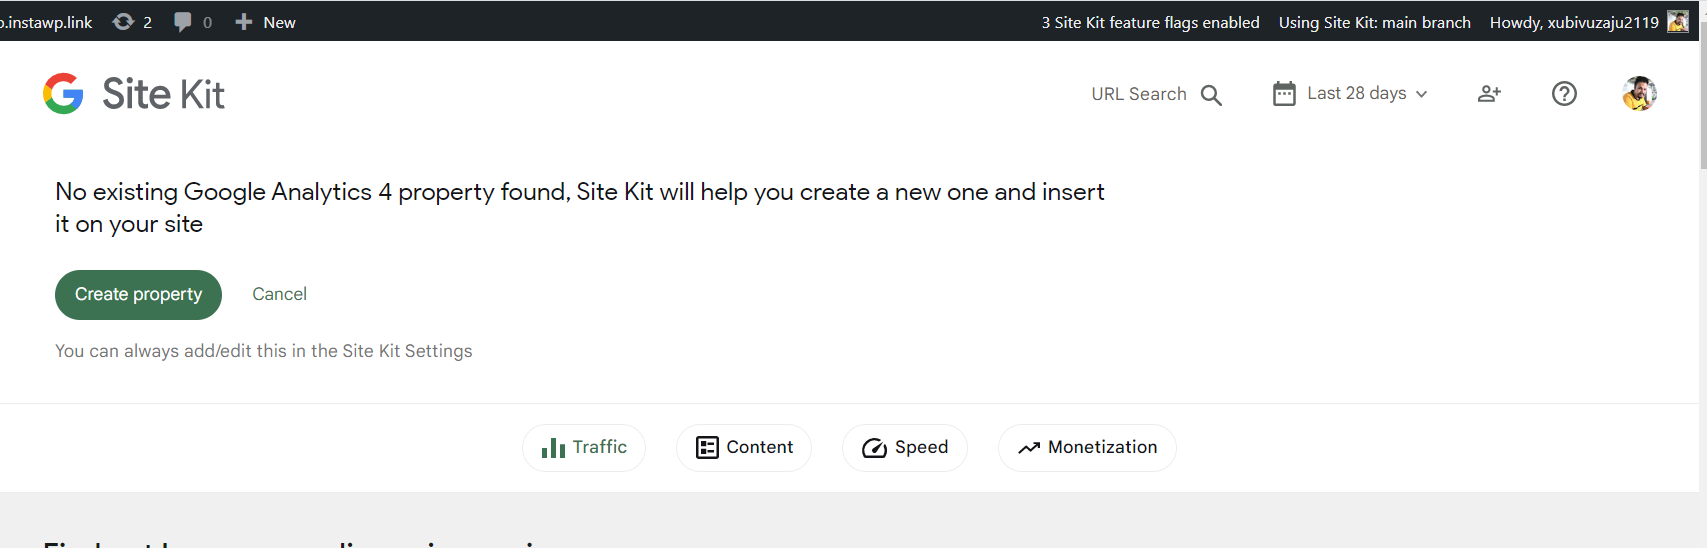
Task: Select the Traffic text in the dashboard navigation
Action: pos(600,447)
